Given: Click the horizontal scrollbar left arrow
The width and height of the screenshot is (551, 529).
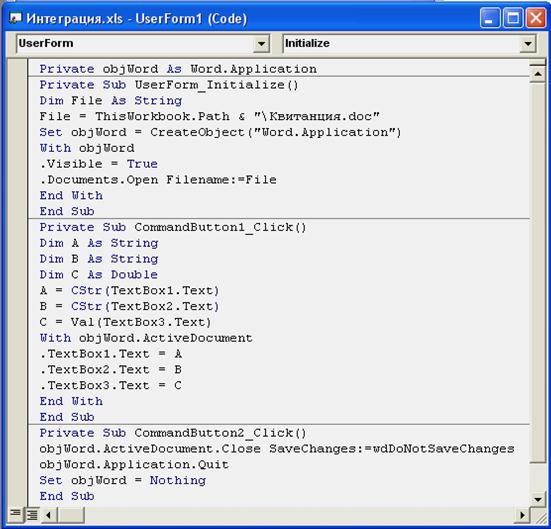Looking at the screenshot, I should tap(49, 515).
